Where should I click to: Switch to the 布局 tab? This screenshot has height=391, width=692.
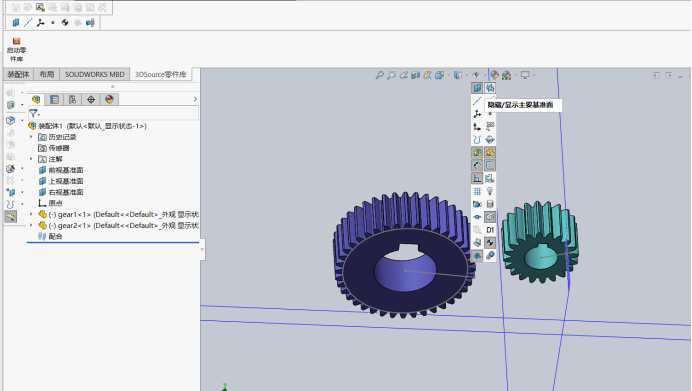46,75
